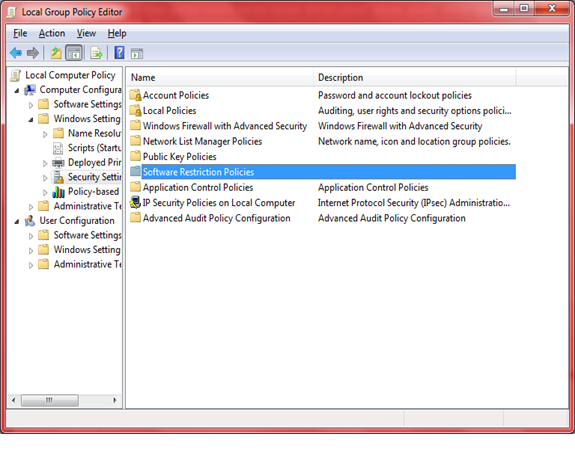Open the Help menu

[117, 33]
